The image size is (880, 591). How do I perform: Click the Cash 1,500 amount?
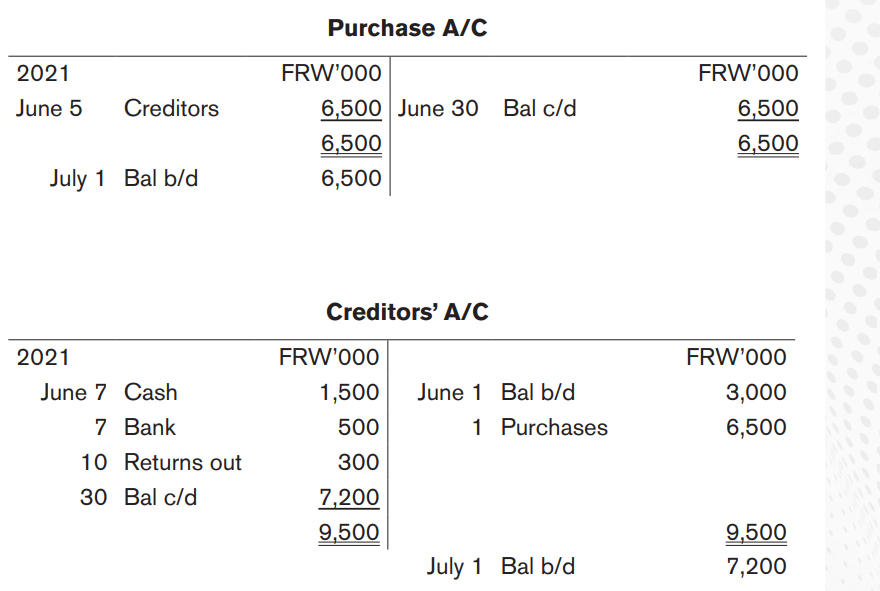pyautogui.click(x=349, y=392)
